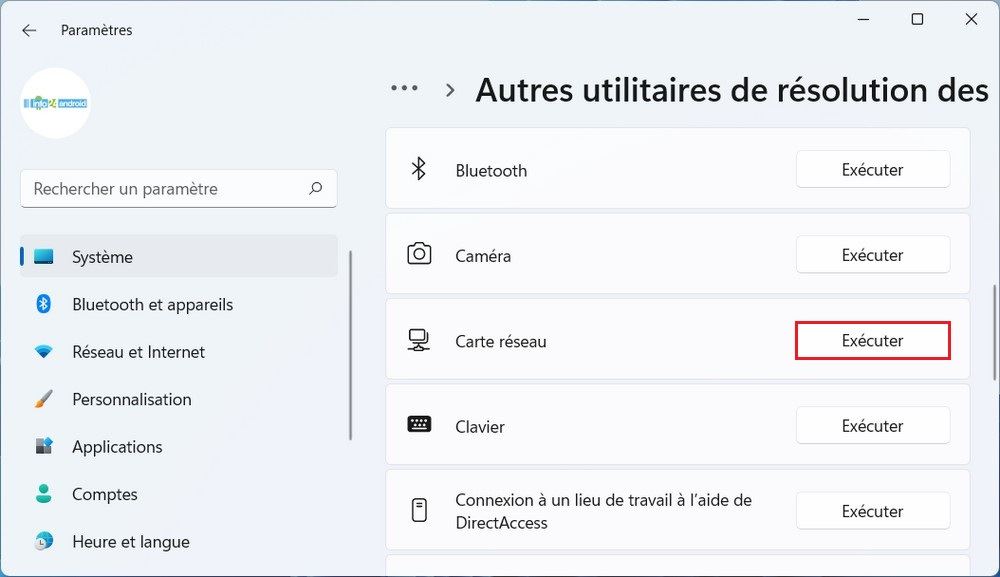
Task: Go back using the arrow button
Action: coord(28,30)
